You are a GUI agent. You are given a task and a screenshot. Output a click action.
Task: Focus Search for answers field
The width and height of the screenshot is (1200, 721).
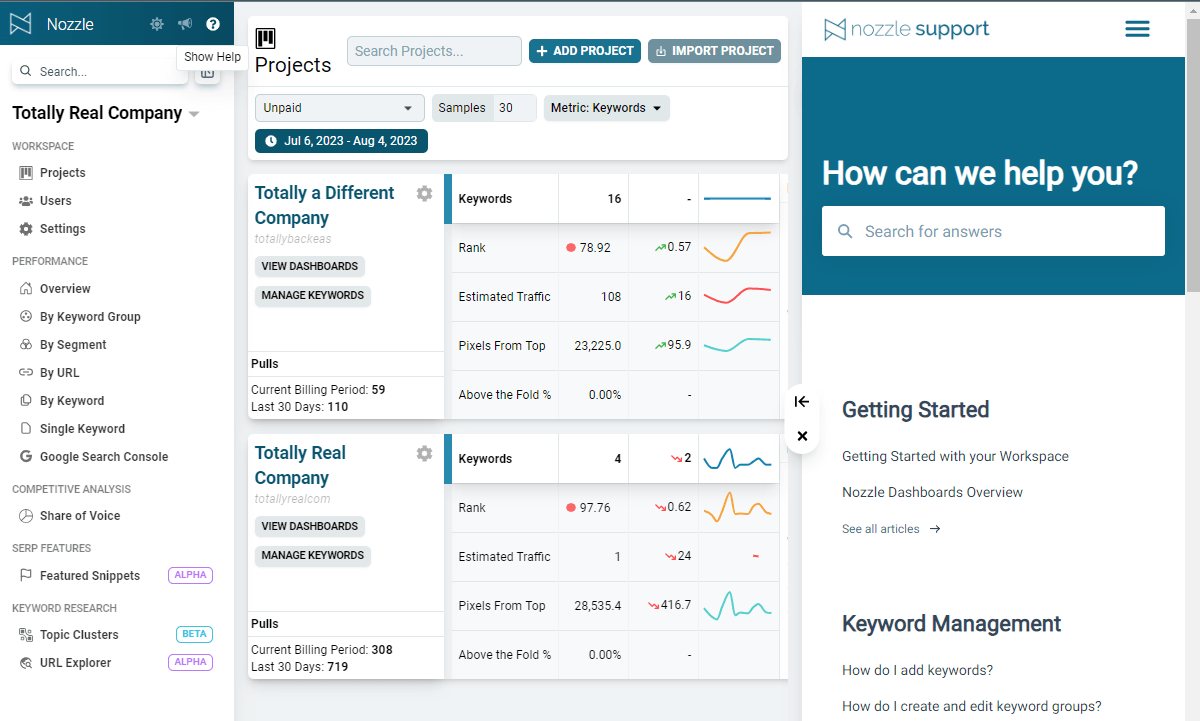[x=993, y=231]
